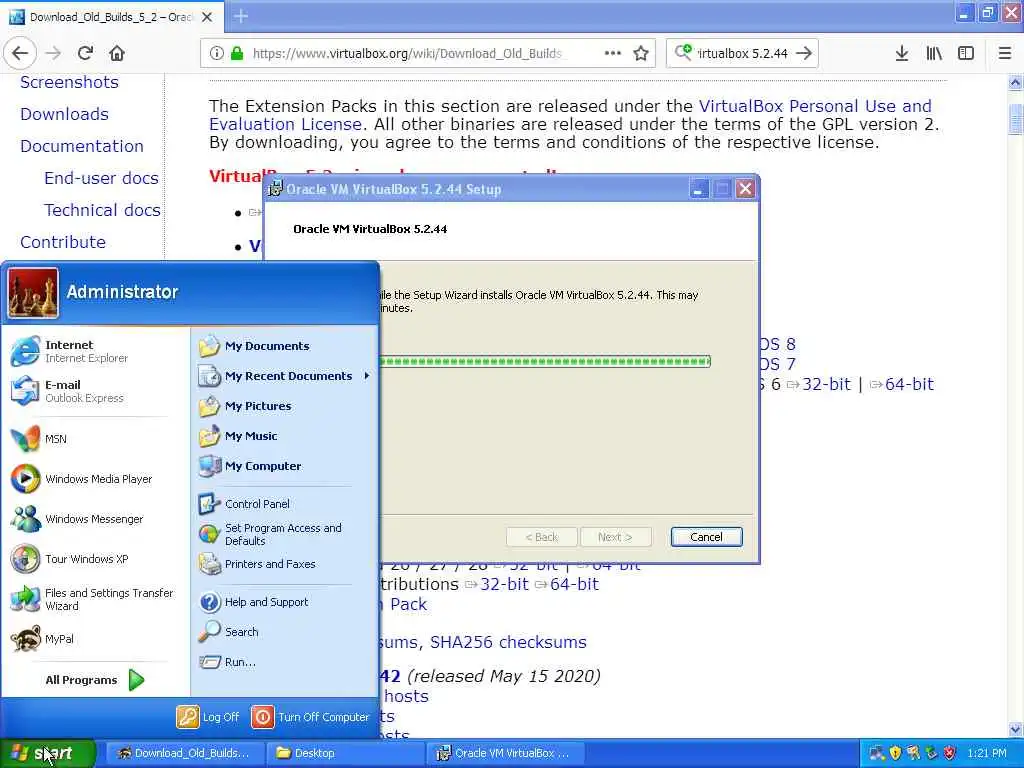
Task: Open Printers and Faxes
Action: [285, 564]
